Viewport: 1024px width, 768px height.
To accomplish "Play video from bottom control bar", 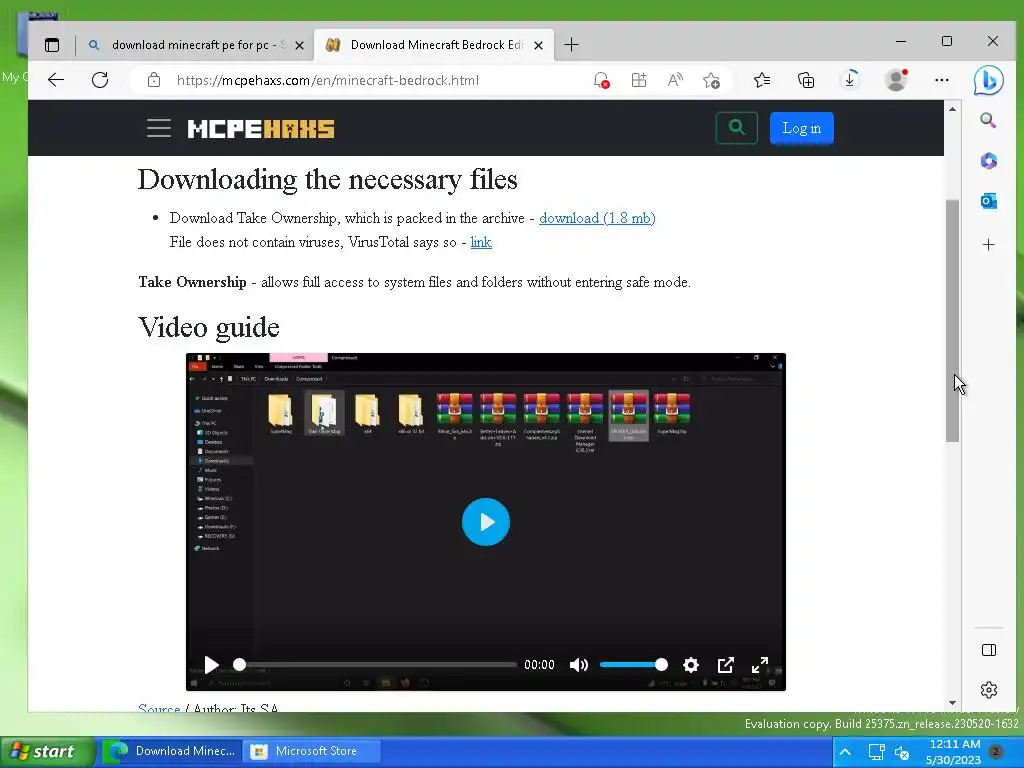I will 211,665.
